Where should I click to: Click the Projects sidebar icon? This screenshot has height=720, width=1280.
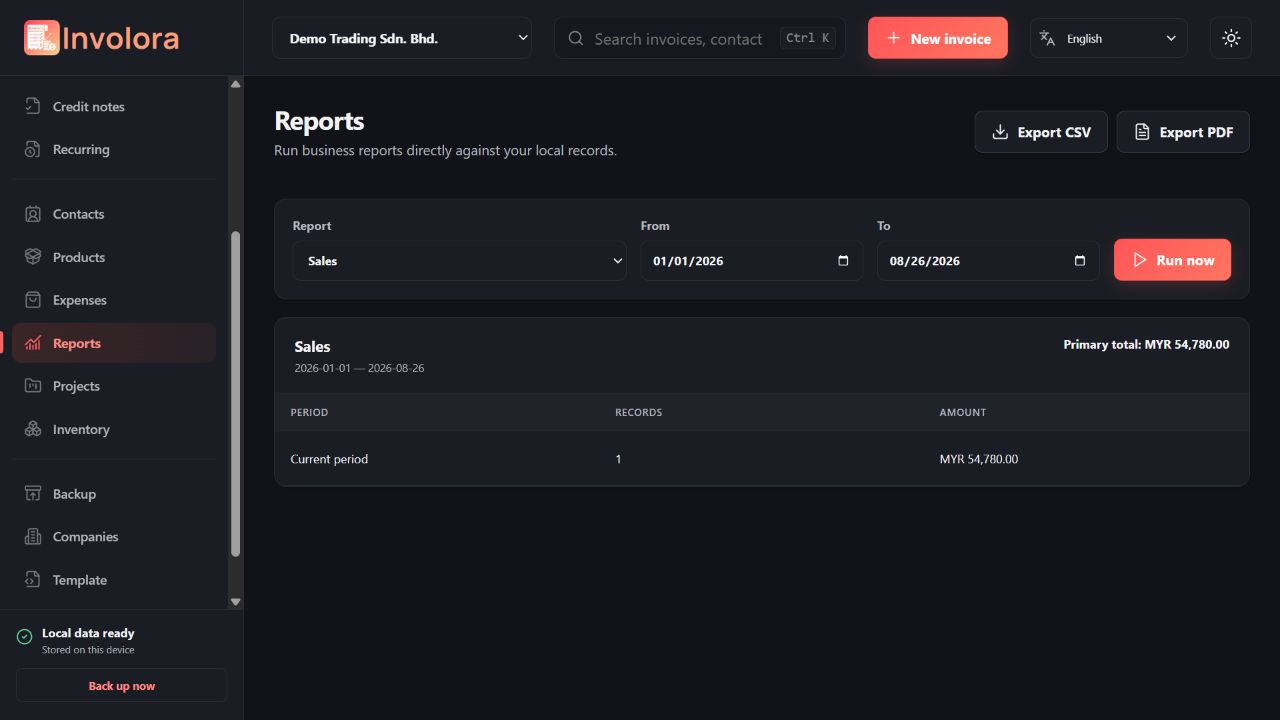pos(33,386)
